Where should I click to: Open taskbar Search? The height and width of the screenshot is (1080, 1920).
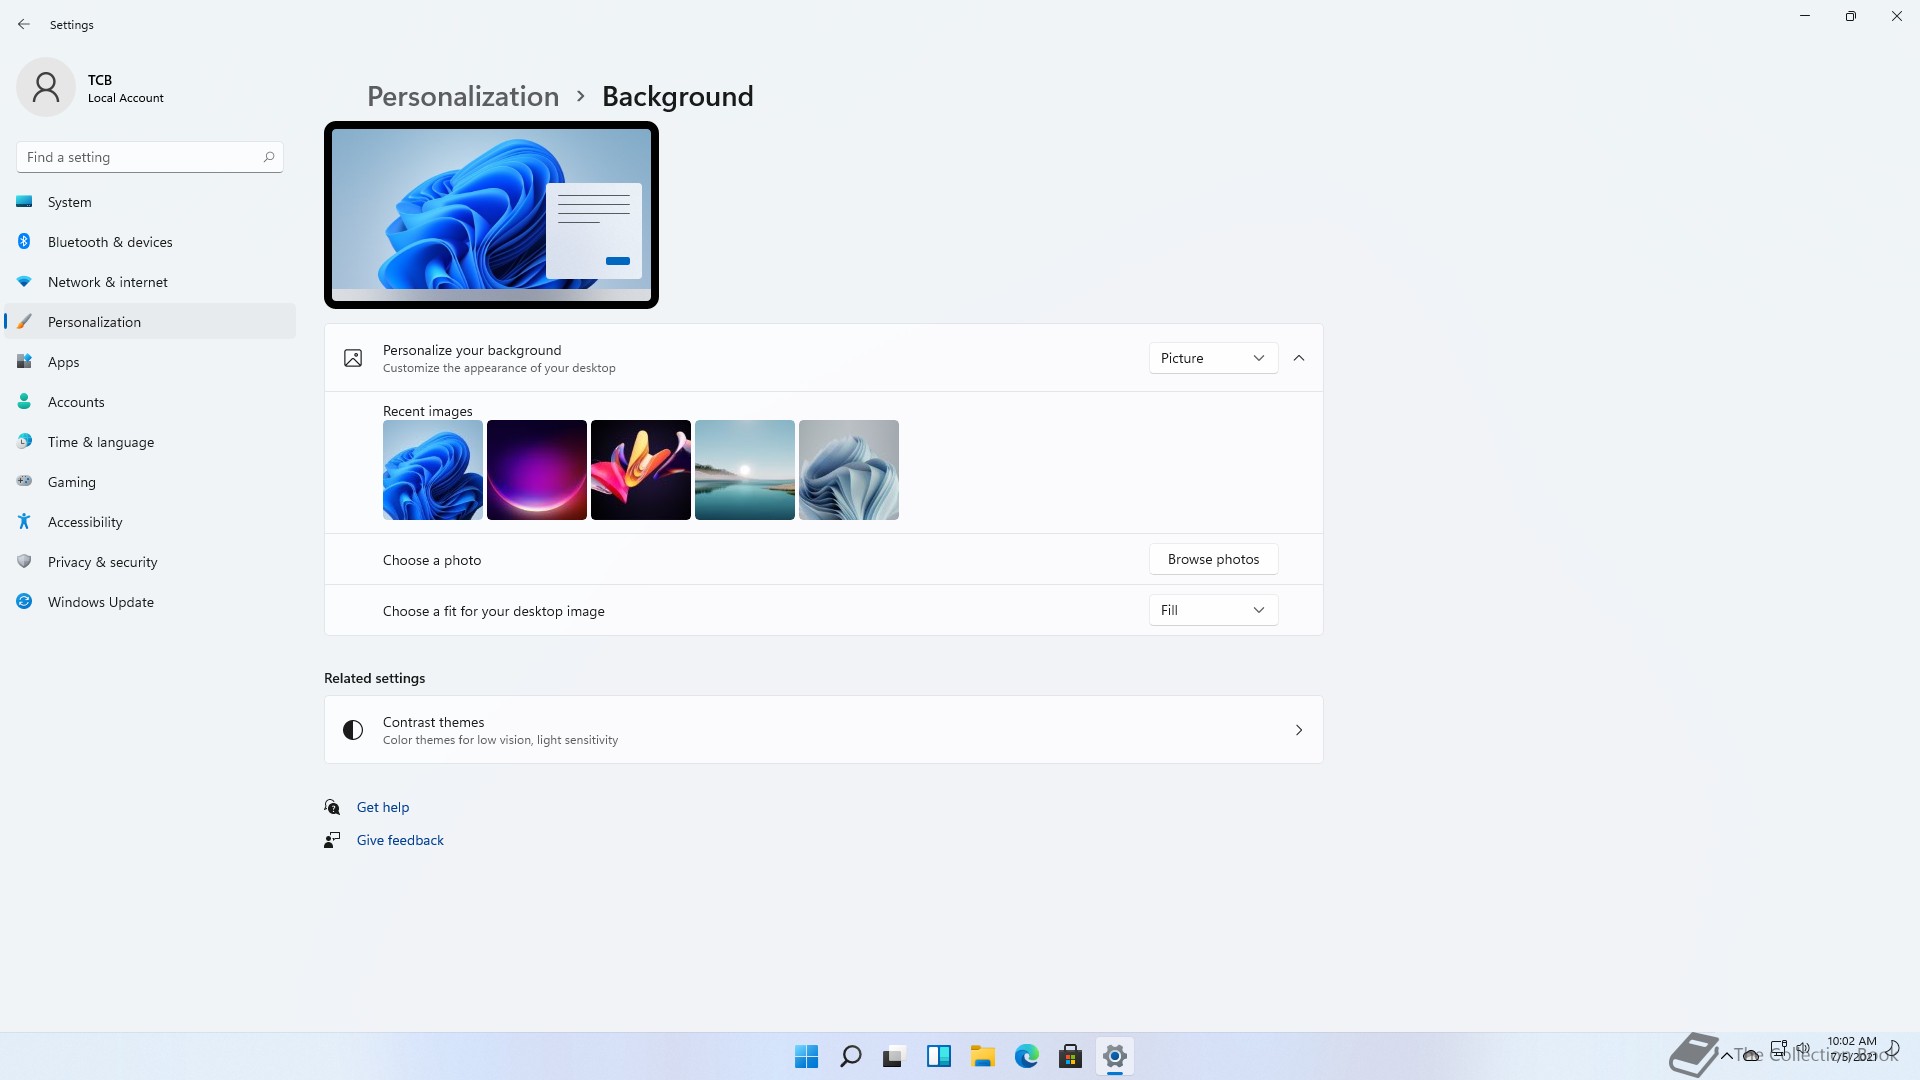pos(851,1056)
